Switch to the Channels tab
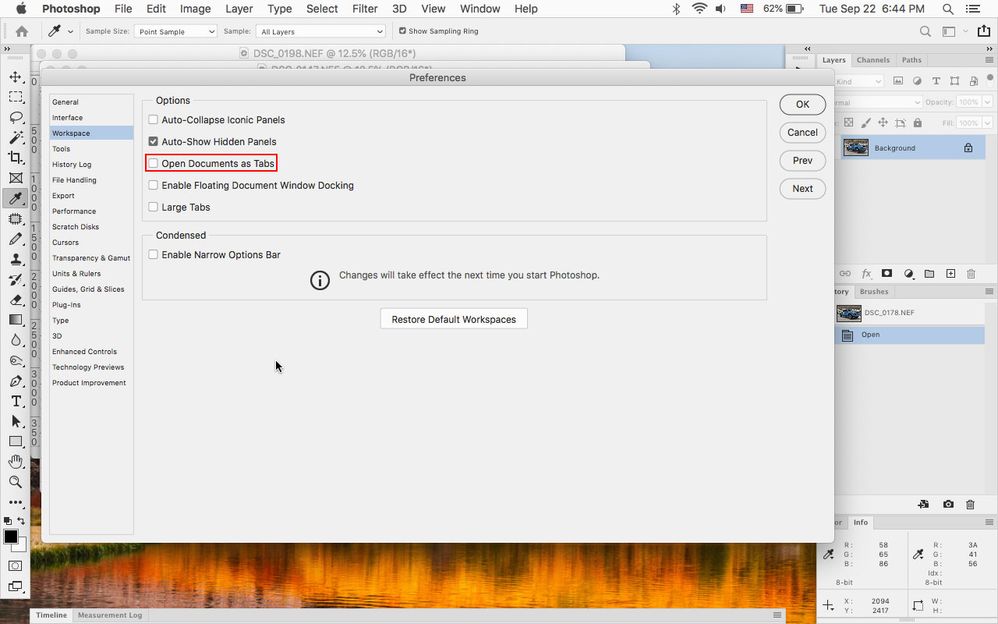The height and width of the screenshot is (624, 998). coord(873,60)
